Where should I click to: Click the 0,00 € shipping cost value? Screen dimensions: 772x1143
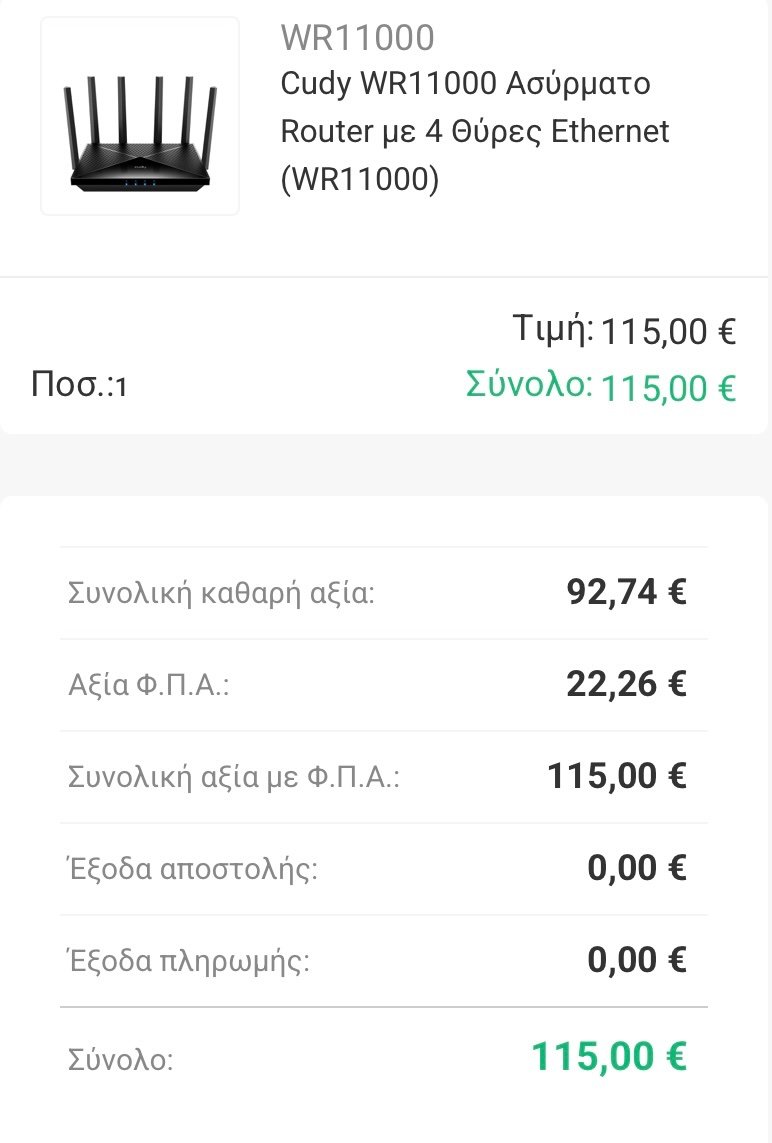636,868
